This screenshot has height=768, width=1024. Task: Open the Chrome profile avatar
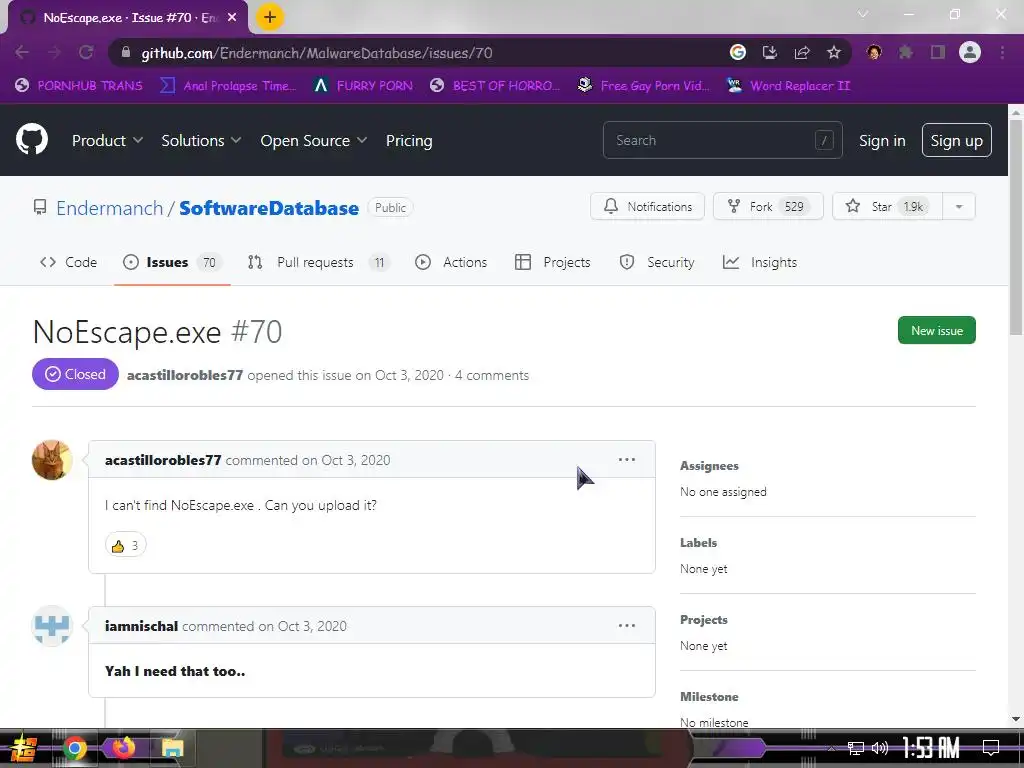click(970, 52)
